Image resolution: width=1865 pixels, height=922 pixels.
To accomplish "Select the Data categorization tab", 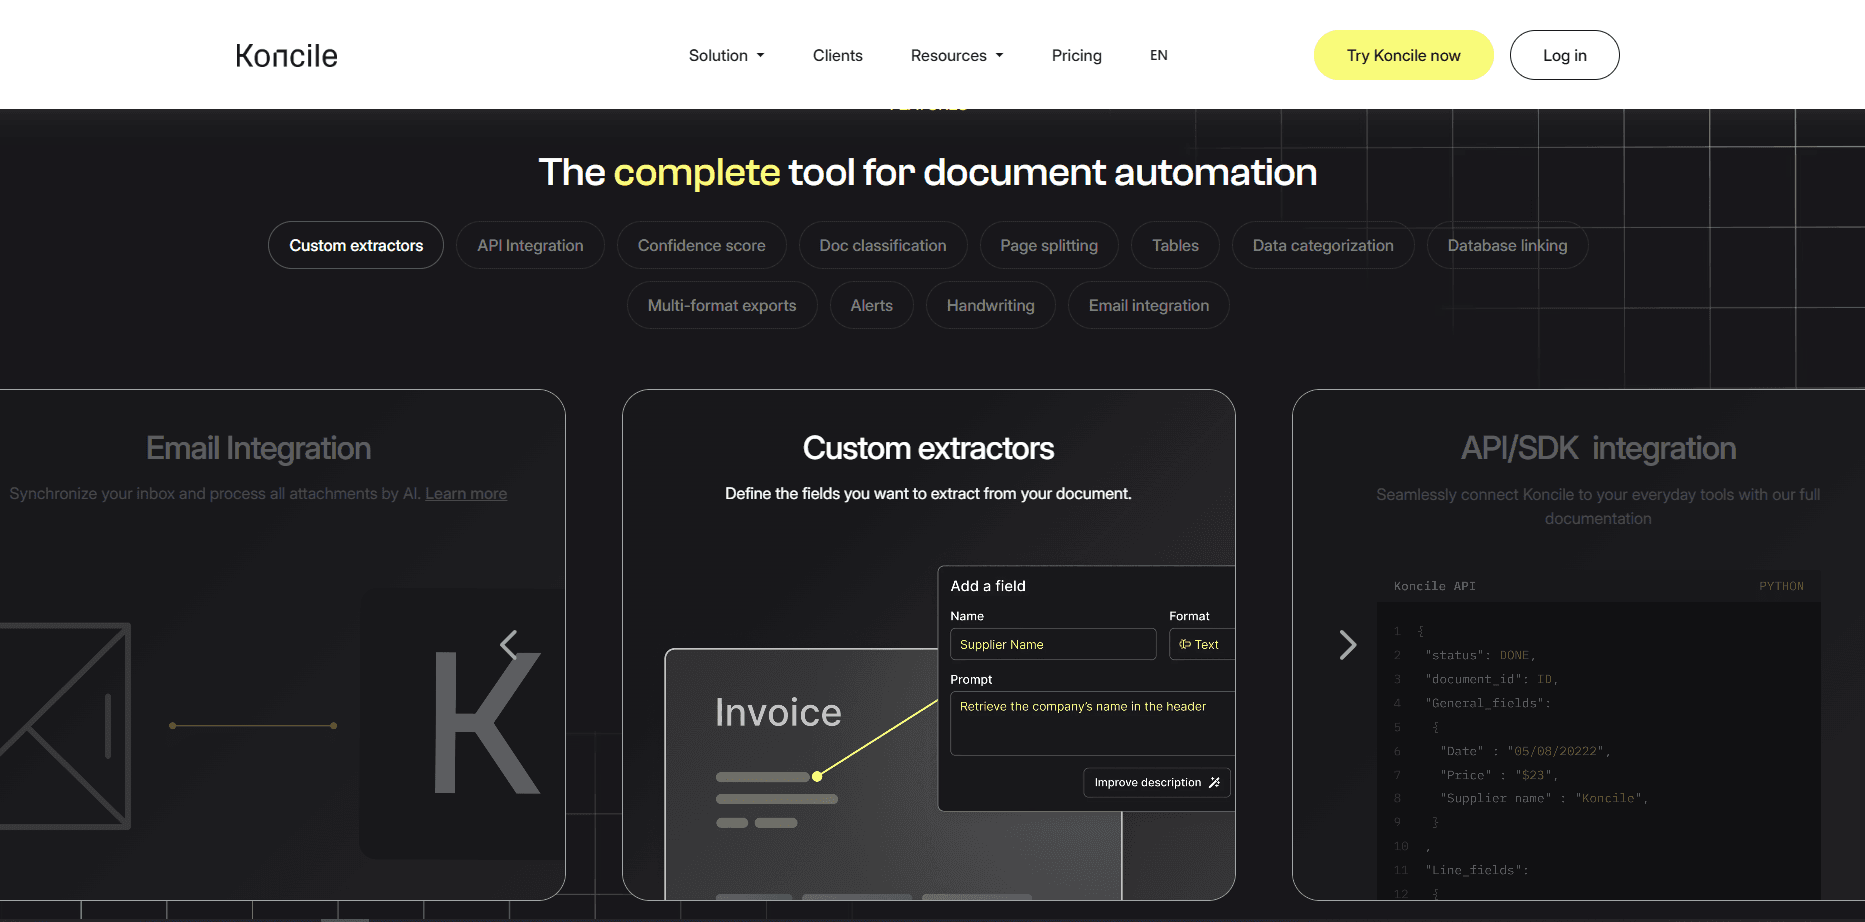I will [x=1323, y=245].
